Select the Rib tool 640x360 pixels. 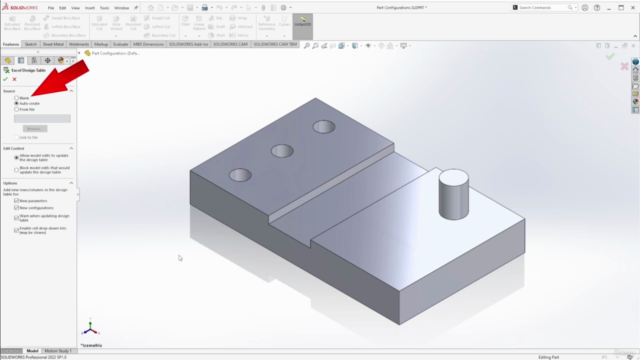click(x=216, y=18)
